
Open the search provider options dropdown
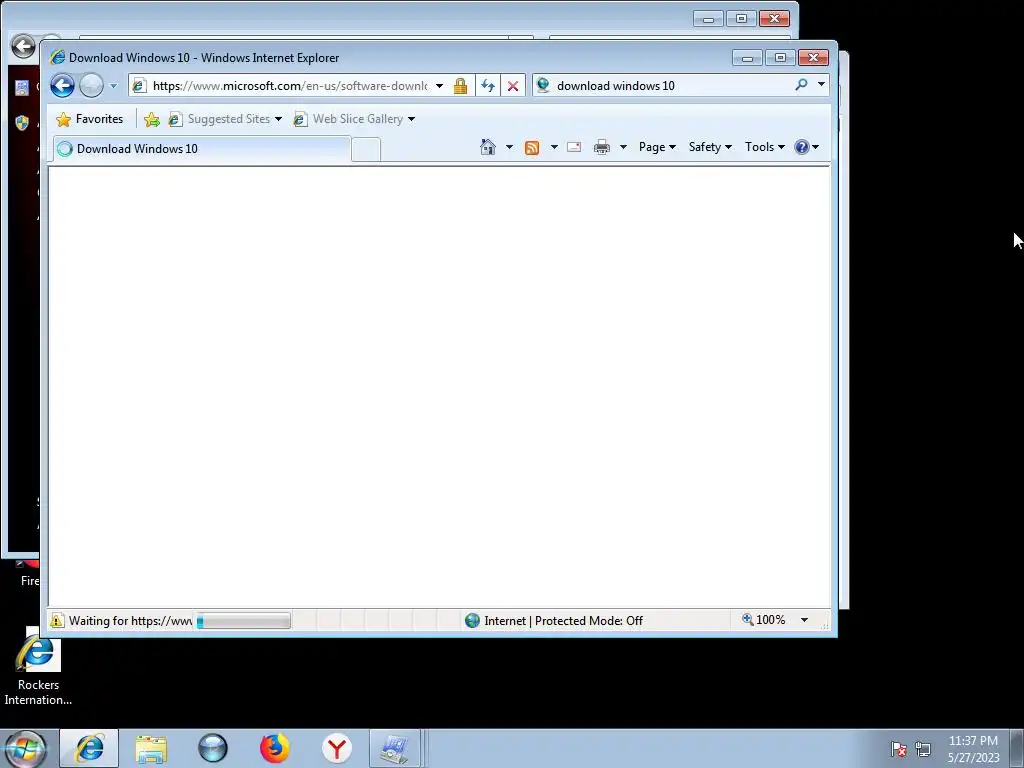pyautogui.click(x=821, y=85)
